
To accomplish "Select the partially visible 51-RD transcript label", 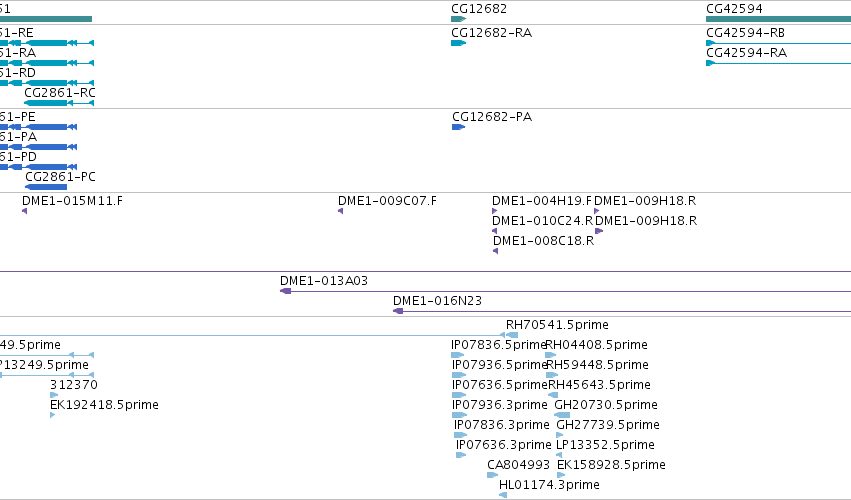I will [18, 73].
